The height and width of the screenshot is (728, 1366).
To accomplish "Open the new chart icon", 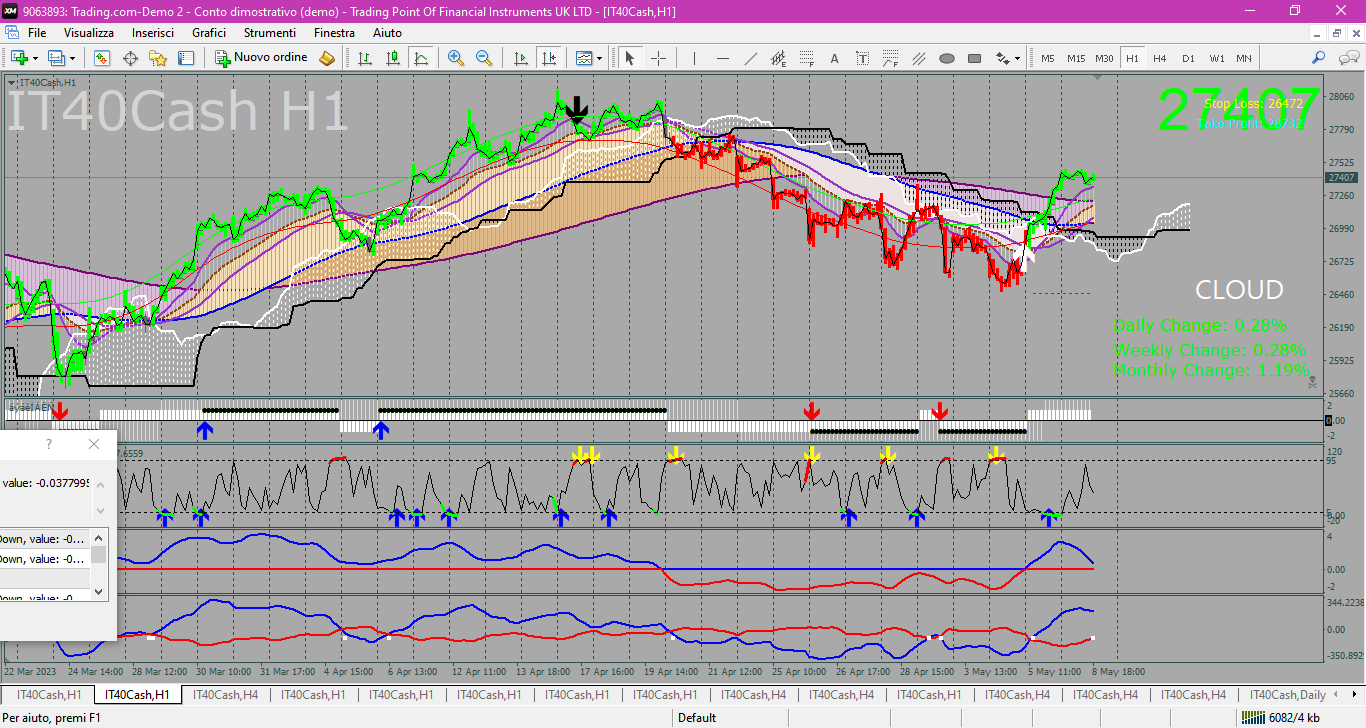I will pyautogui.click(x=19, y=58).
